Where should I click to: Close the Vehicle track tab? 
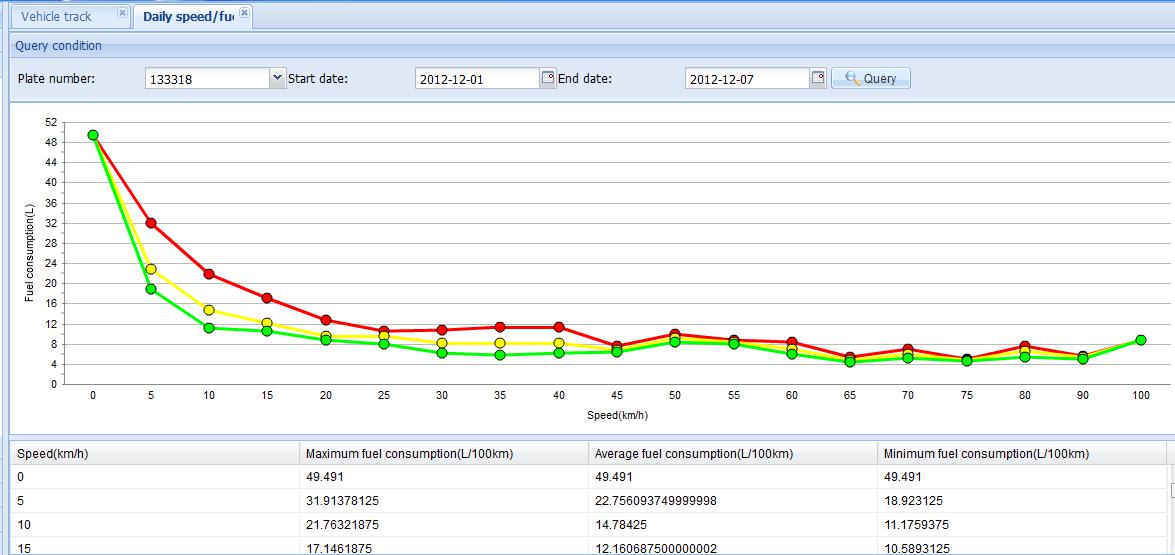122,13
